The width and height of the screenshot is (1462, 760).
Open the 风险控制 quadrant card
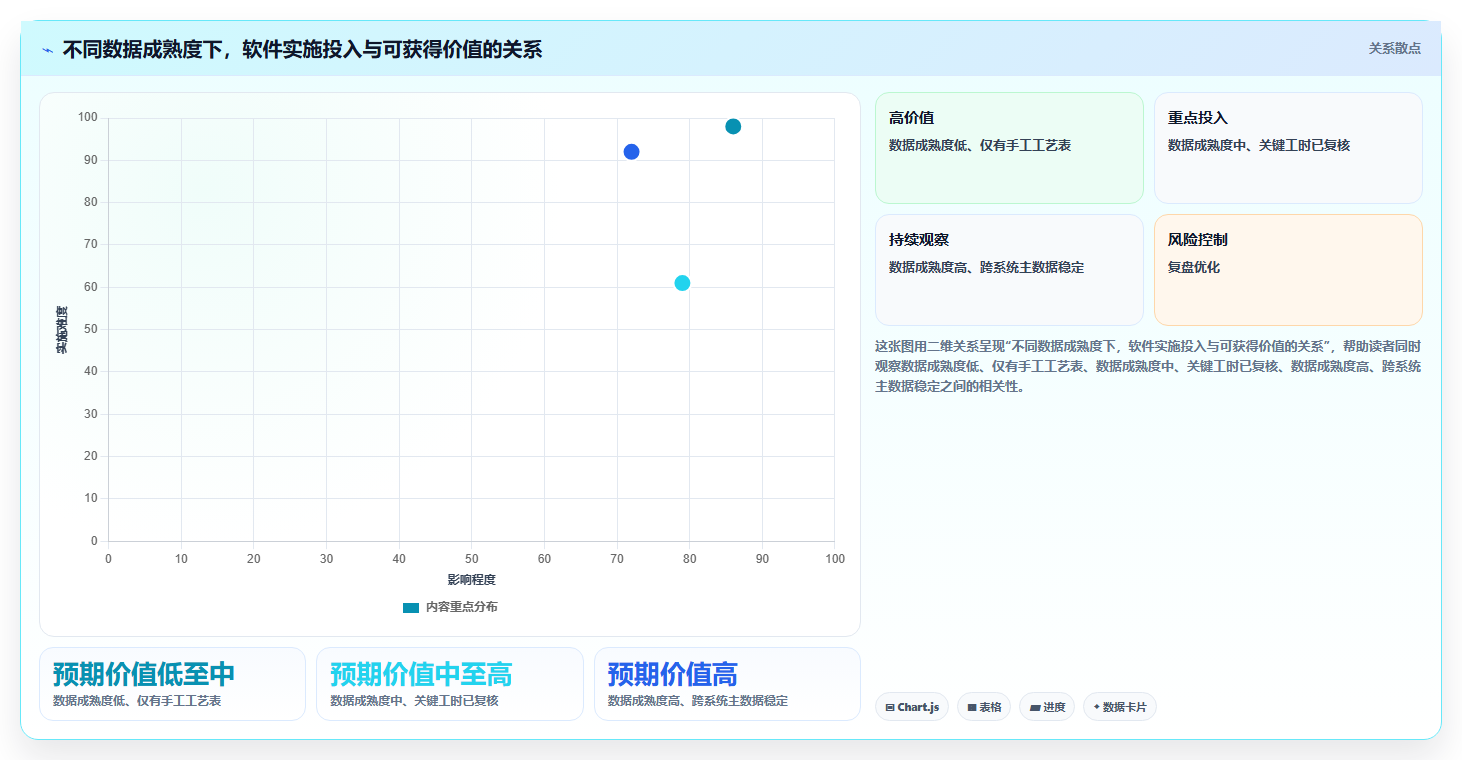1288,270
